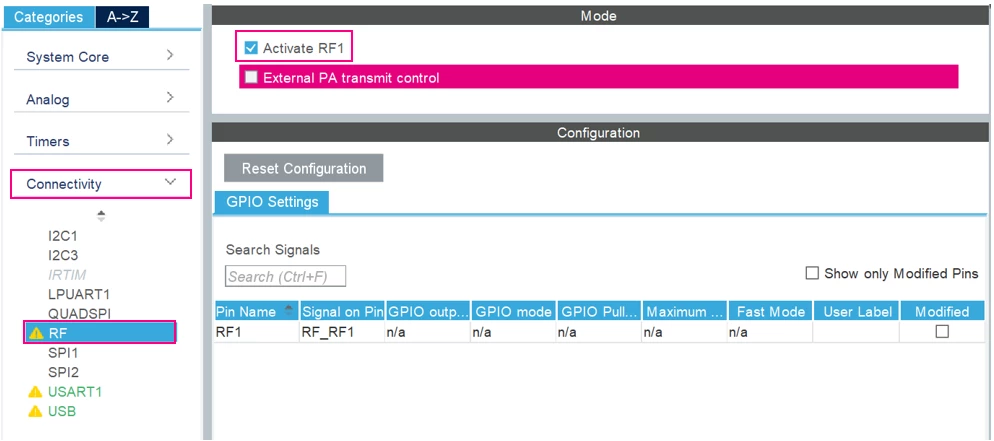The width and height of the screenshot is (994, 441).
Task: Uncheck the Activate RF1 checkbox
Action: pos(251,48)
